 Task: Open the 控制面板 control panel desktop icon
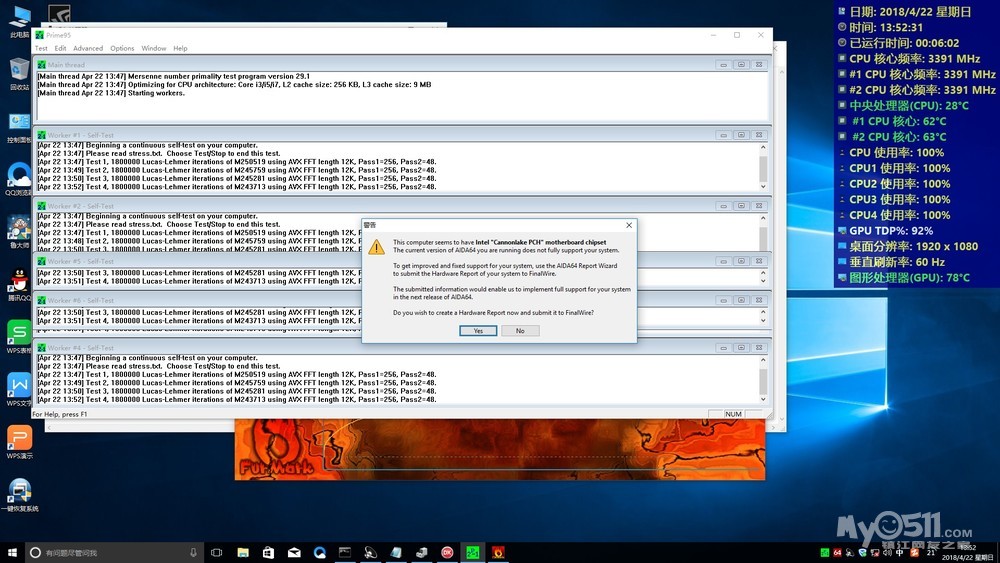click(19, 126)
